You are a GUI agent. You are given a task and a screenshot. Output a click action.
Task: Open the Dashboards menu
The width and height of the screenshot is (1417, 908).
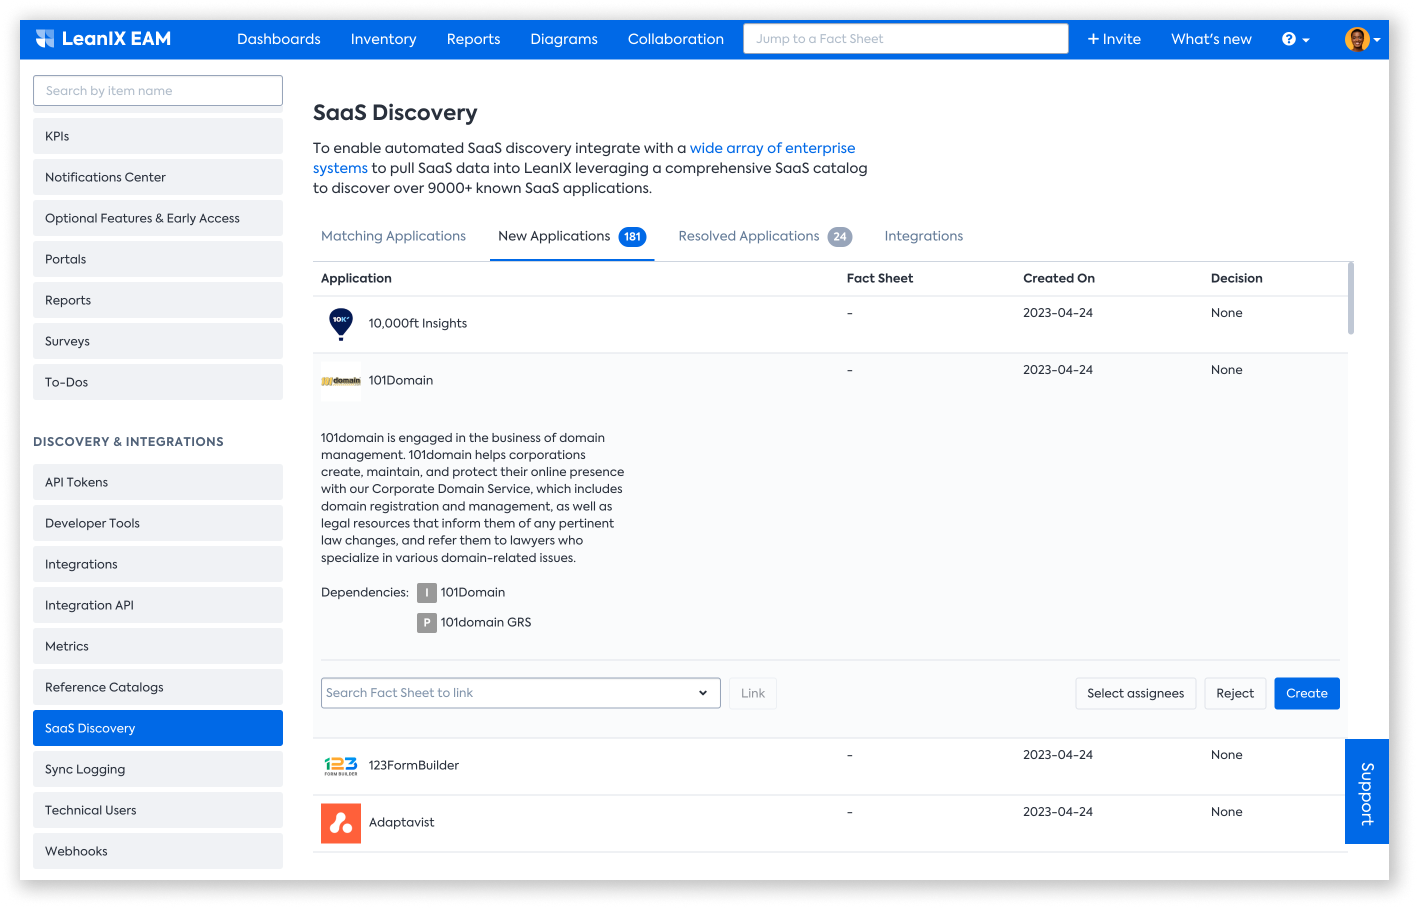tap(279, 39)
